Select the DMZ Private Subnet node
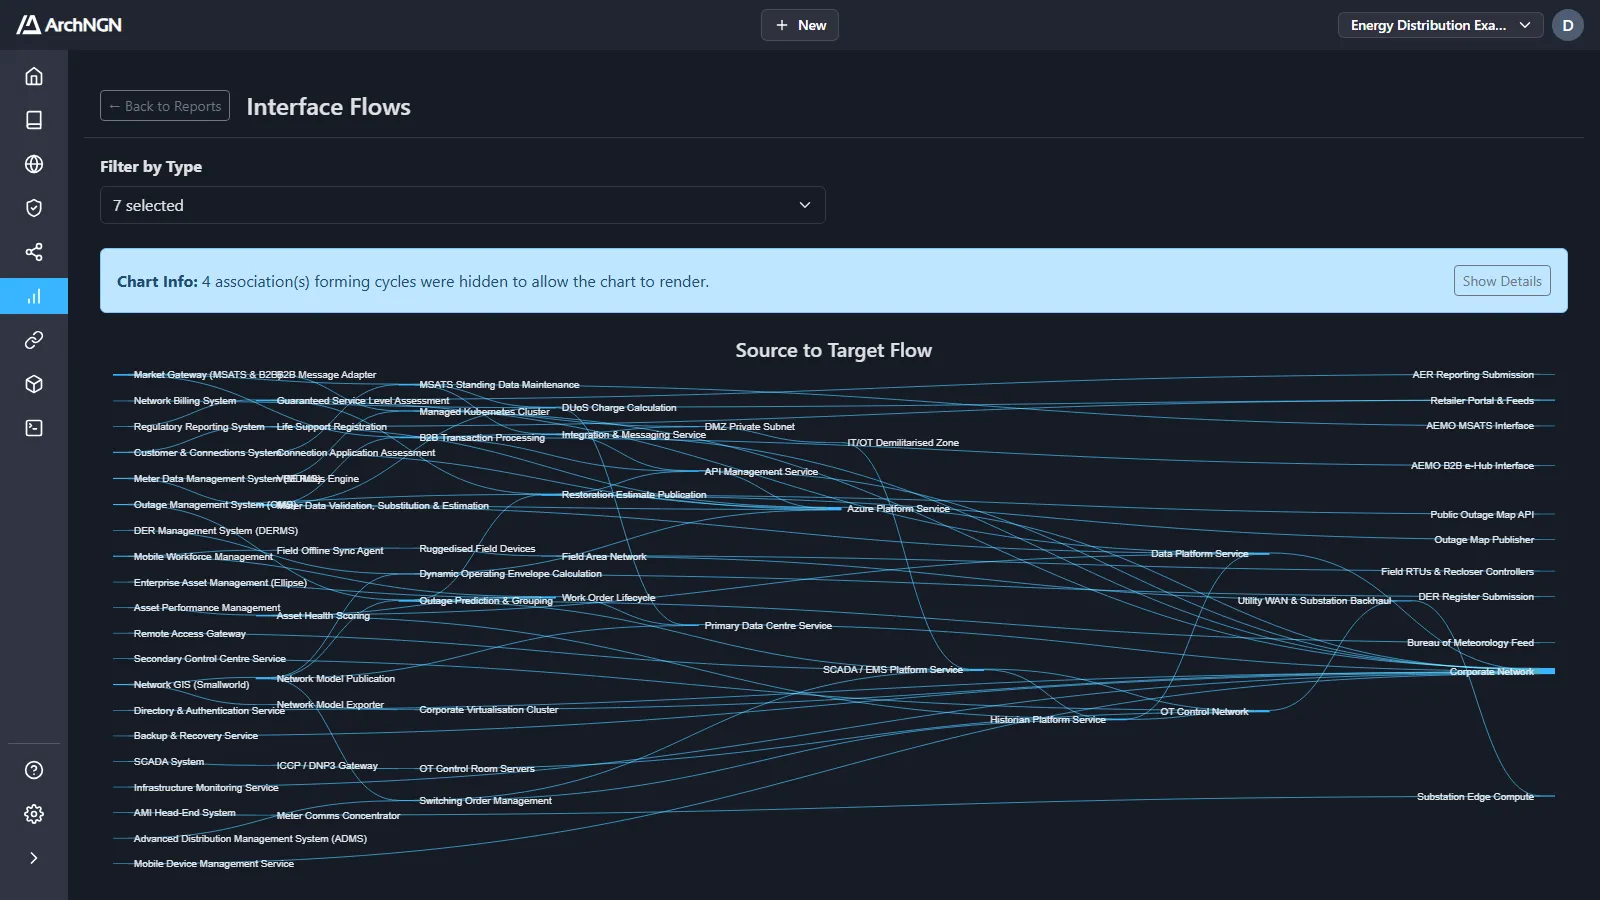 pyautogui.click(x=749, y=427)
